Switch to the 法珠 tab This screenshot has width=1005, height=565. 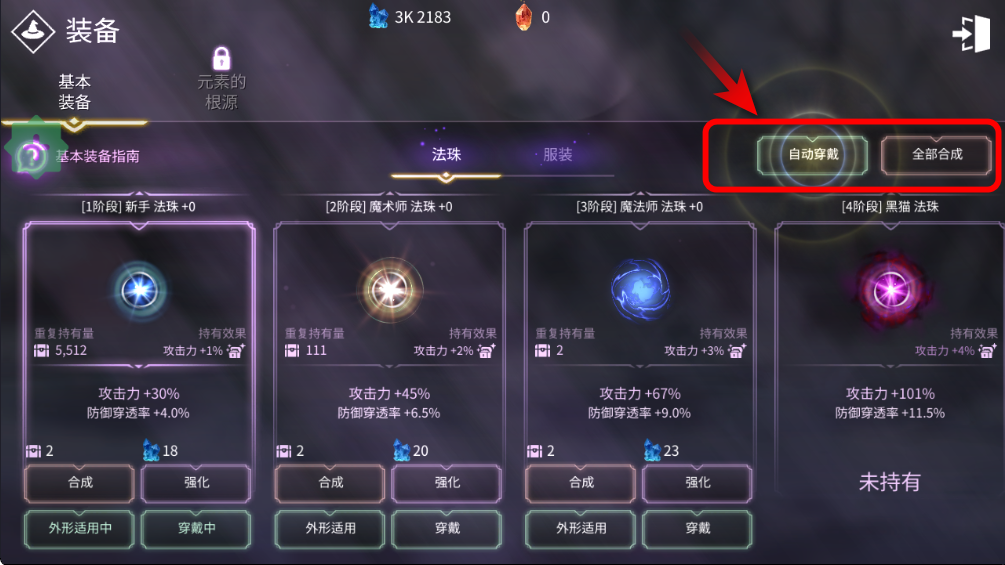click(x=446, y=154)
